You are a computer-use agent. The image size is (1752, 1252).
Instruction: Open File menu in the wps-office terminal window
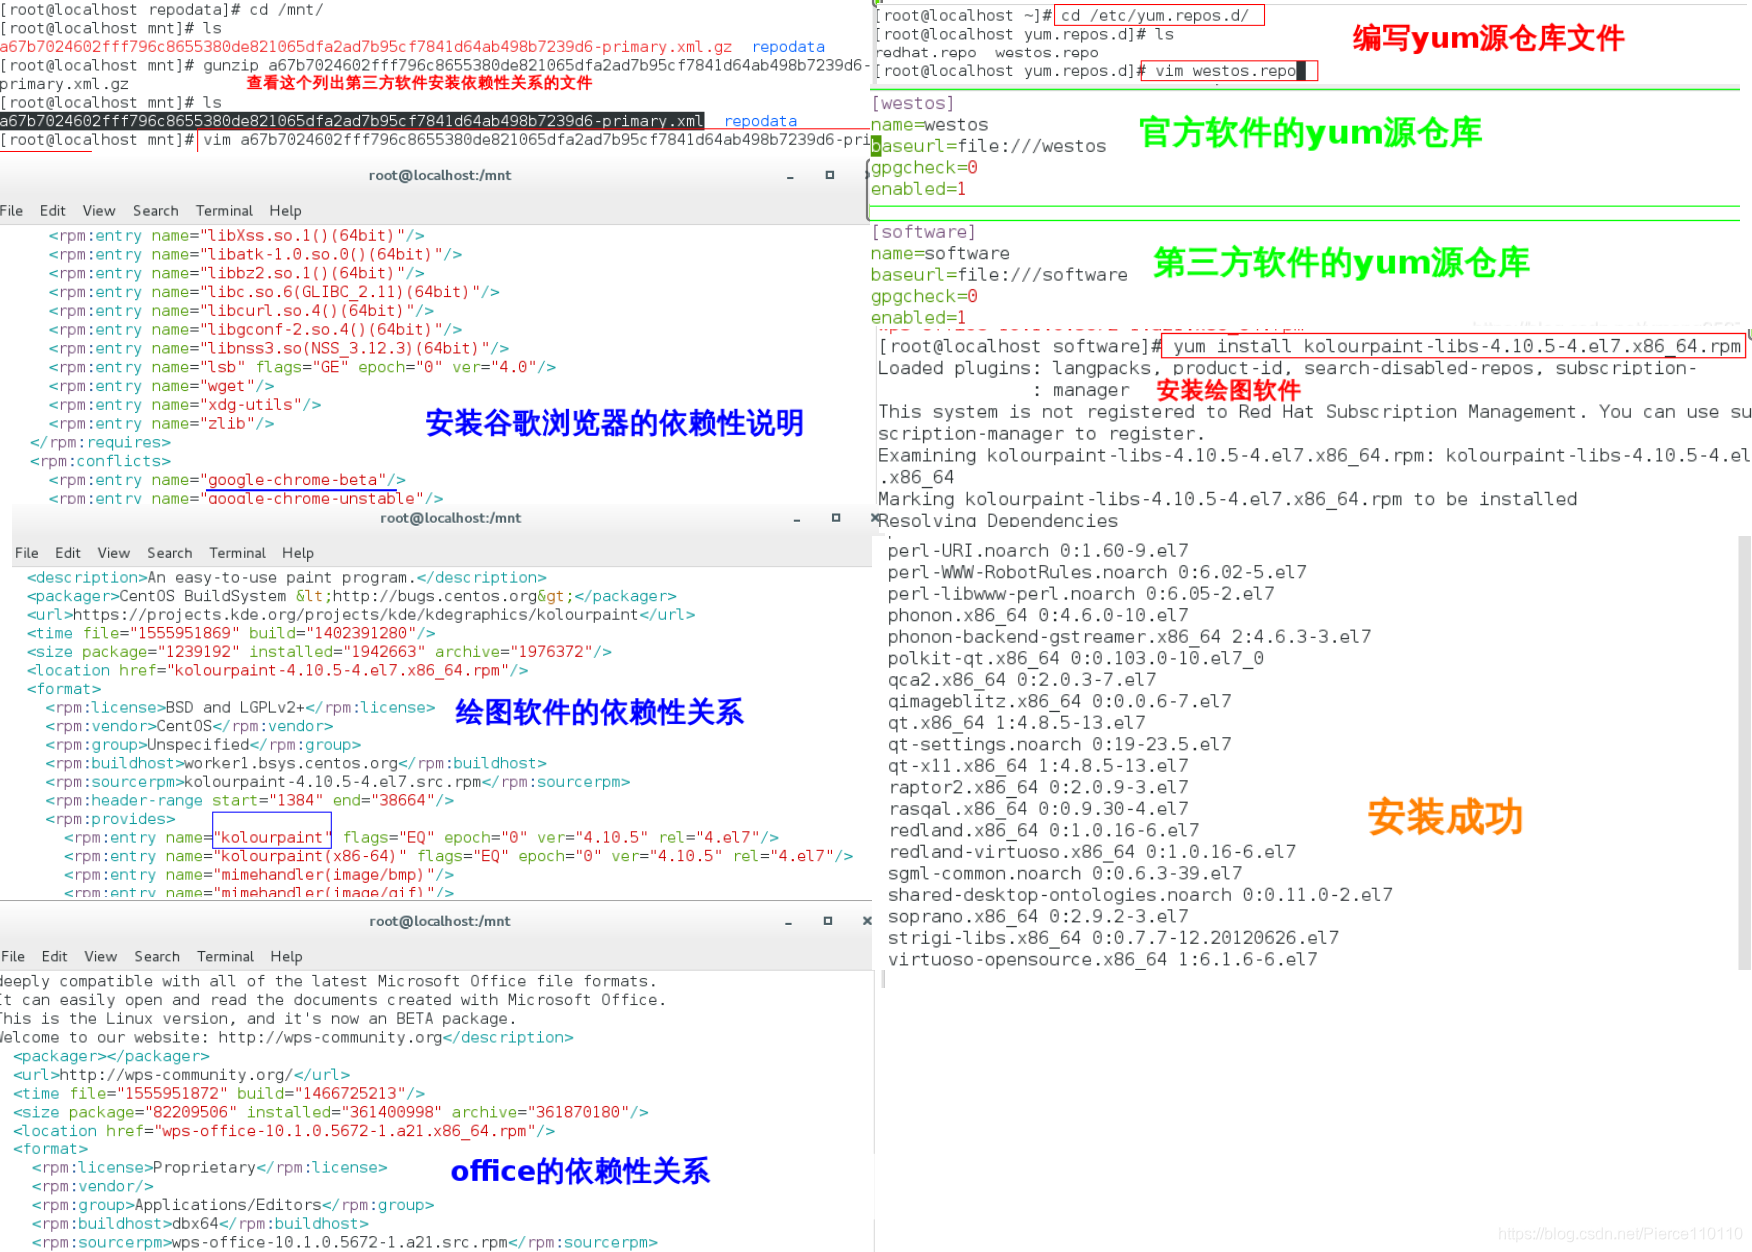click(13, 957)
